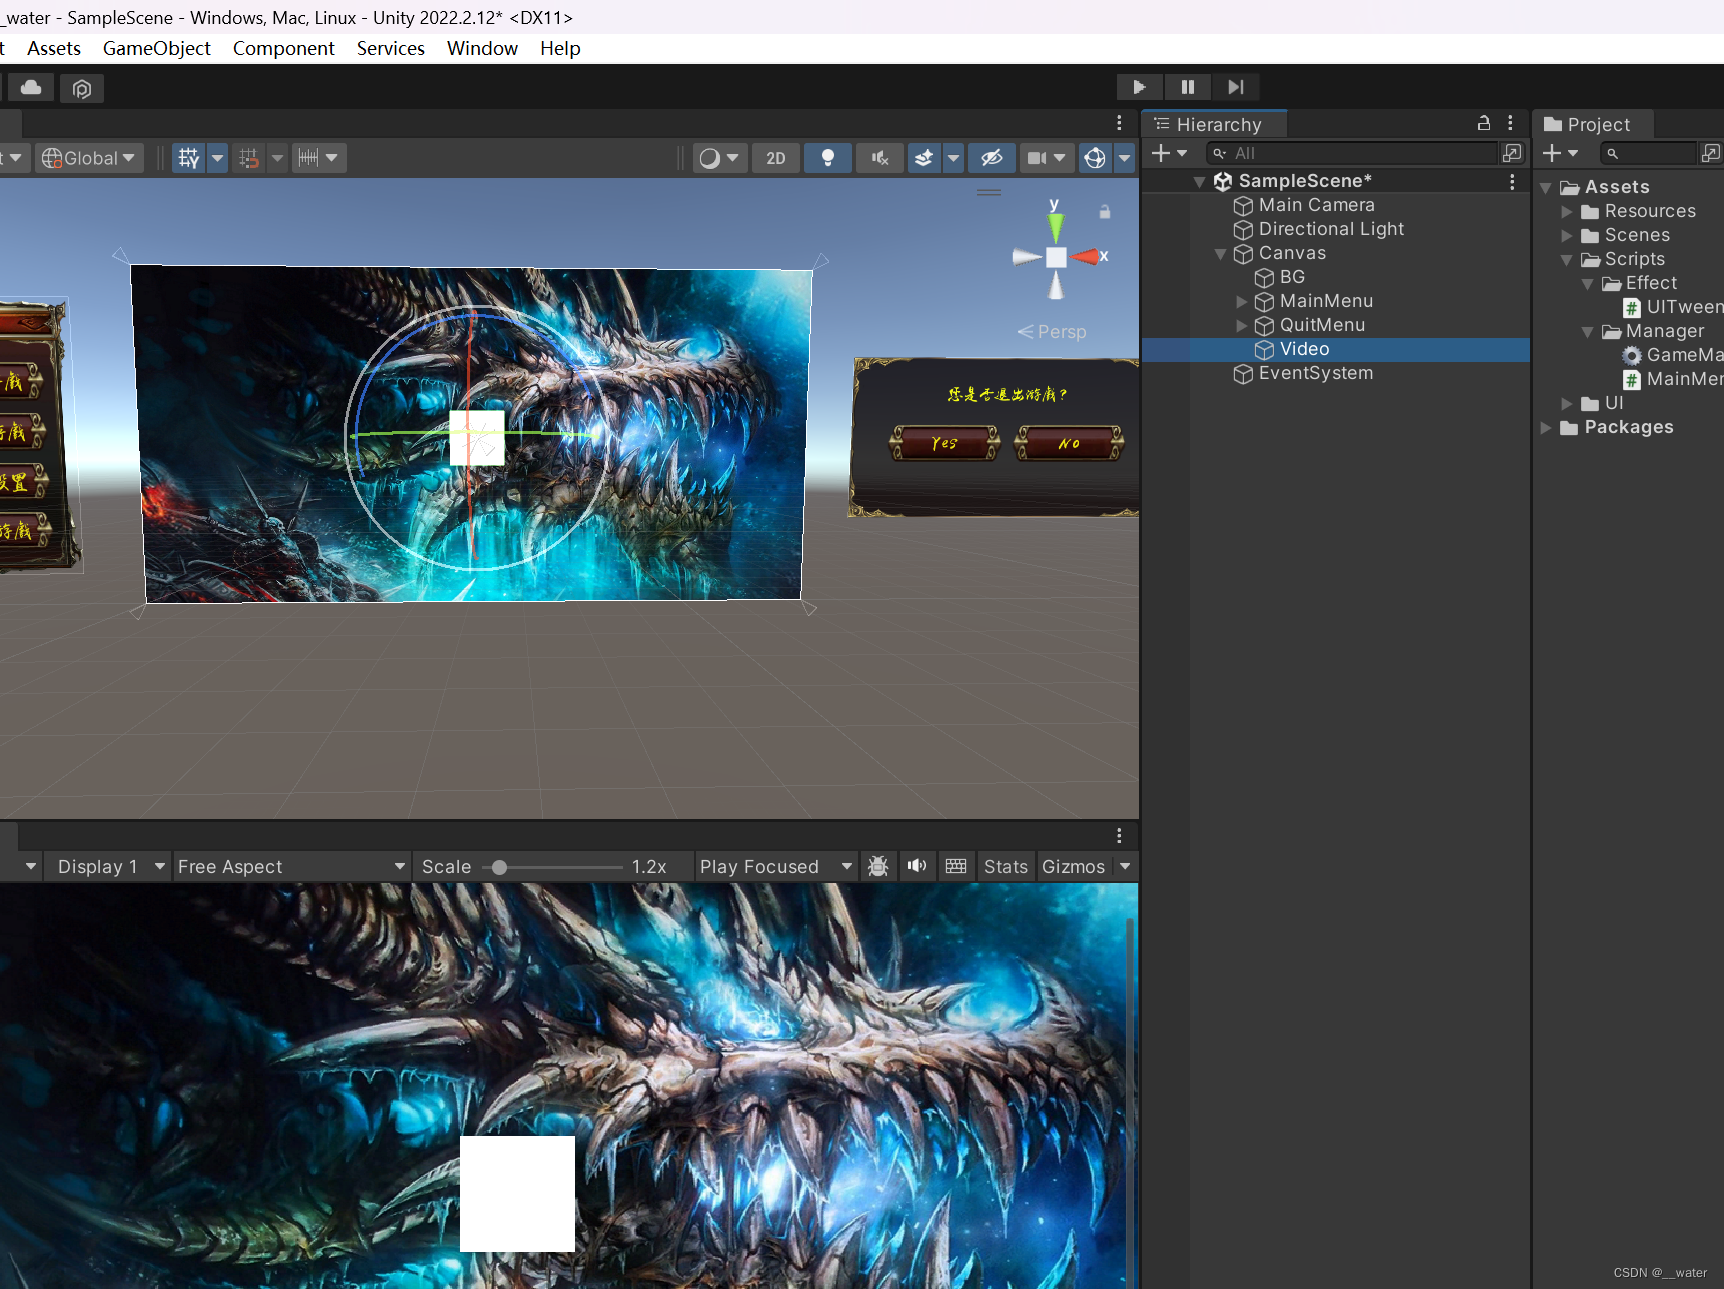Image resolution: width=1724 pixels, height=1289 pixels.
Task: Open the UITween script asset
Action: coord(1673,307)
